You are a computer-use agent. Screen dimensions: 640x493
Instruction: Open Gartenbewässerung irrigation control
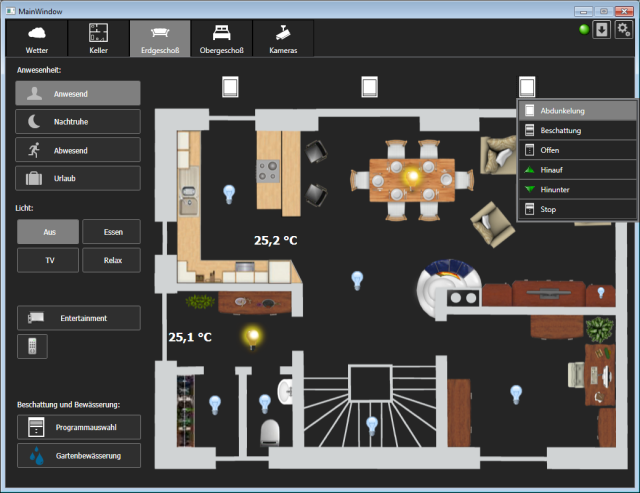coord(79,455)
